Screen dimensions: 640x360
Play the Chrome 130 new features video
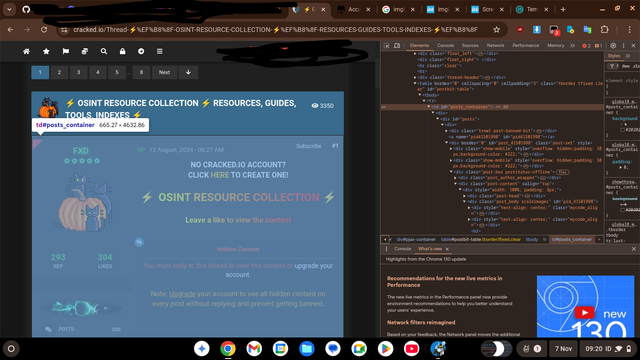[x=584, y=313]
